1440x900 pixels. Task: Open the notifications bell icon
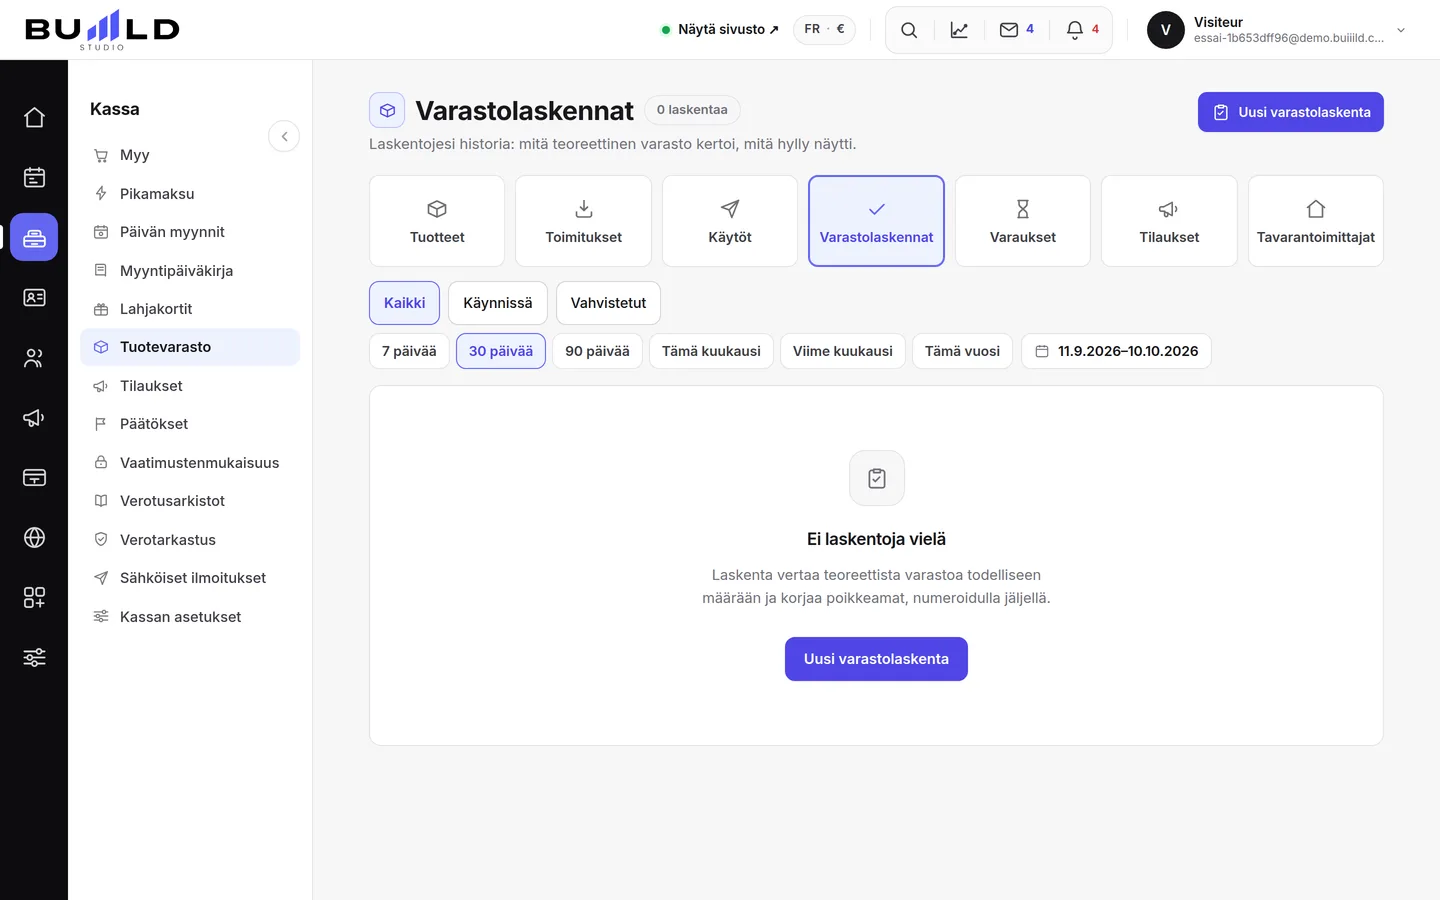tap(1082, 30)
